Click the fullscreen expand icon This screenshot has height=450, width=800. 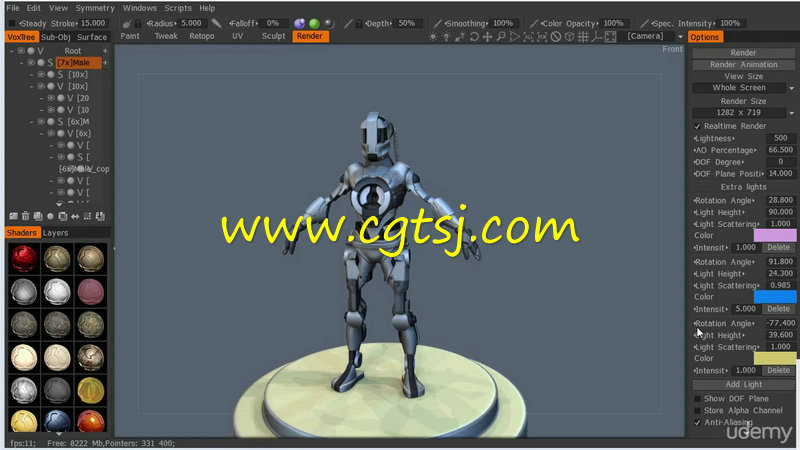[610, 37]
